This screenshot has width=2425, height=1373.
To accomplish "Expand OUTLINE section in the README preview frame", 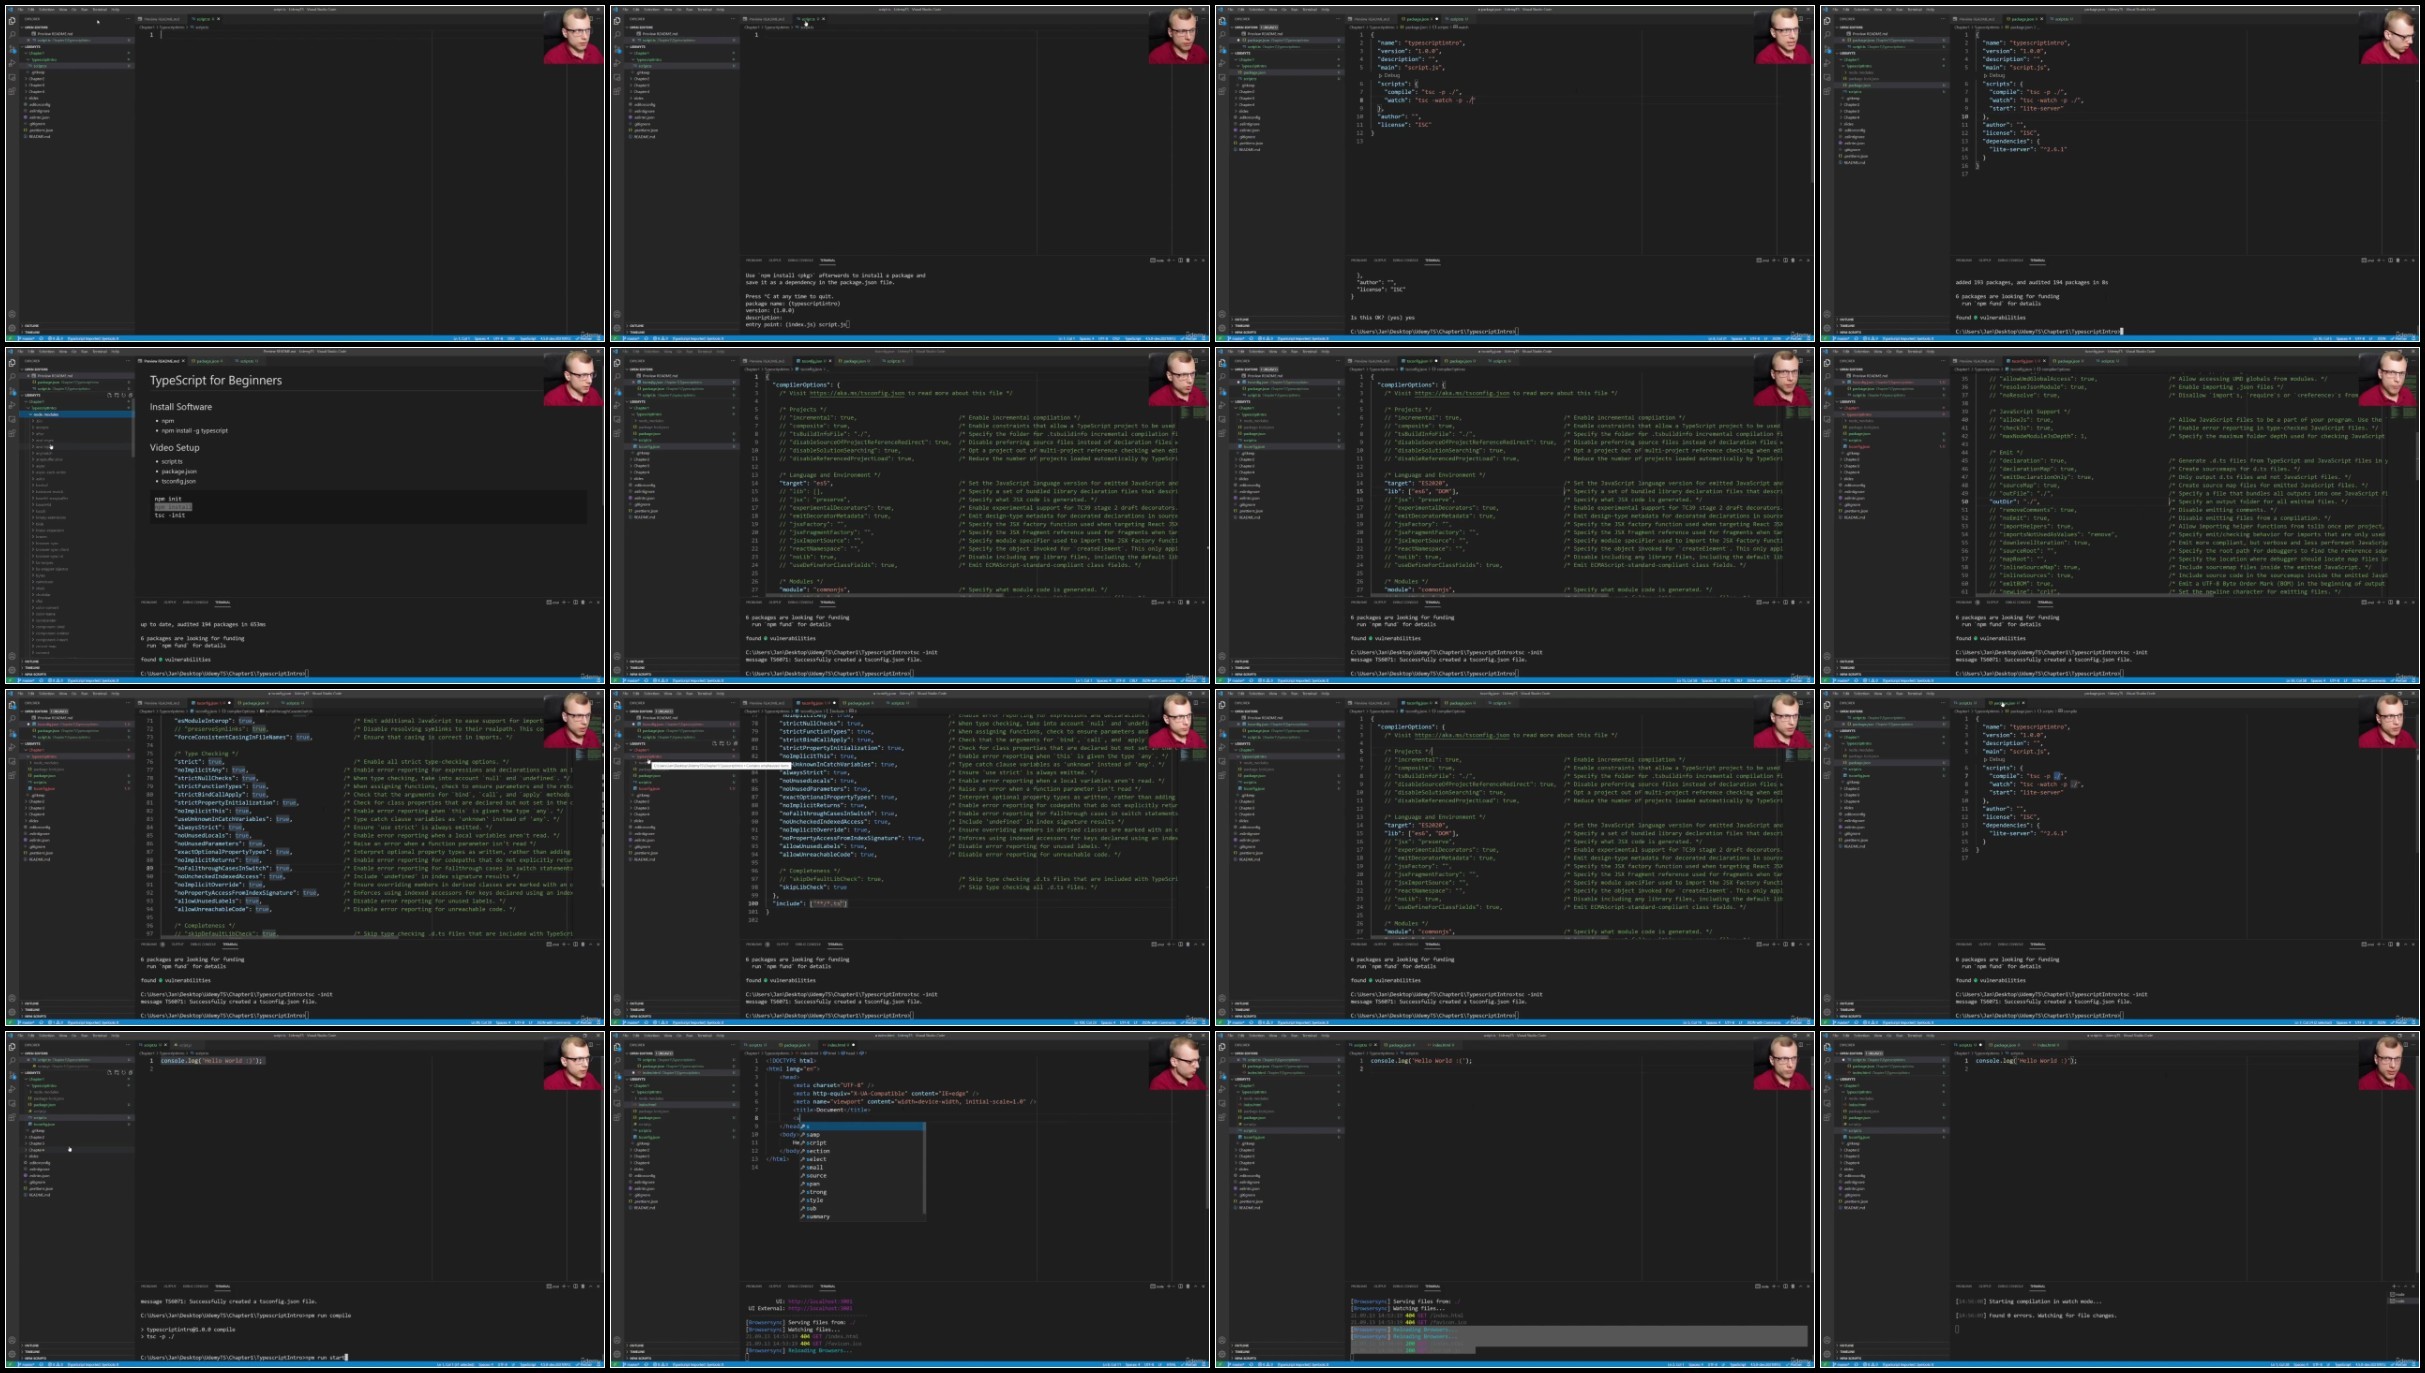I will tap(78, 661).
